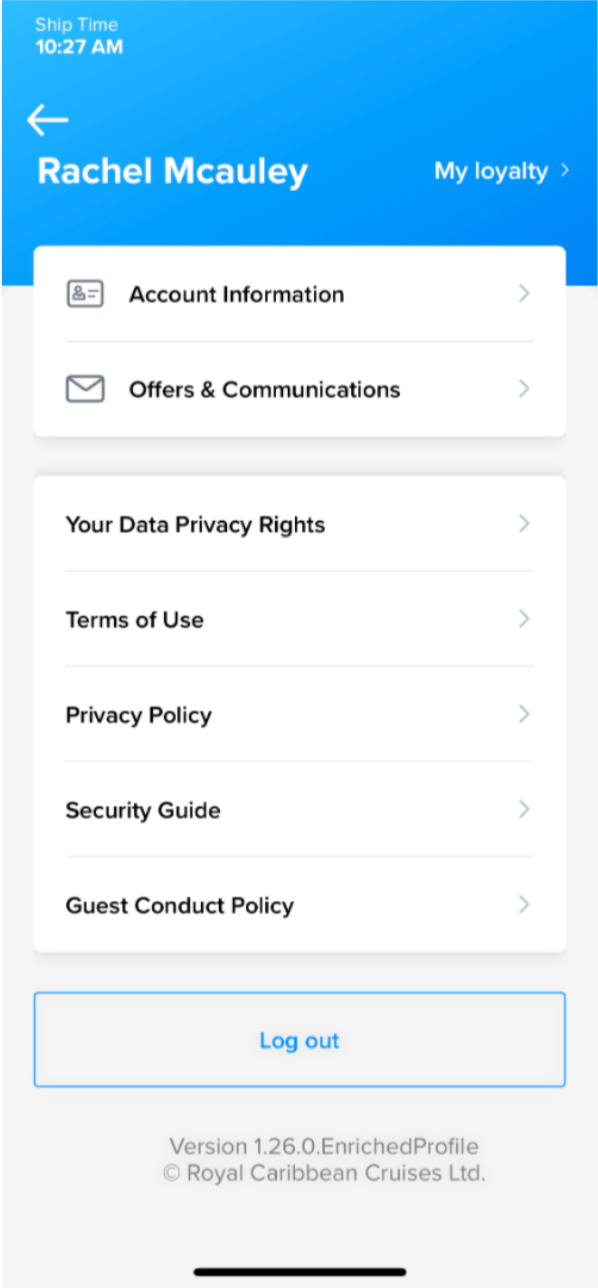This screenshot has width=598, height=1288.
Task: Click Rachel Mcauley profile name
Action: tap(172, 171)
